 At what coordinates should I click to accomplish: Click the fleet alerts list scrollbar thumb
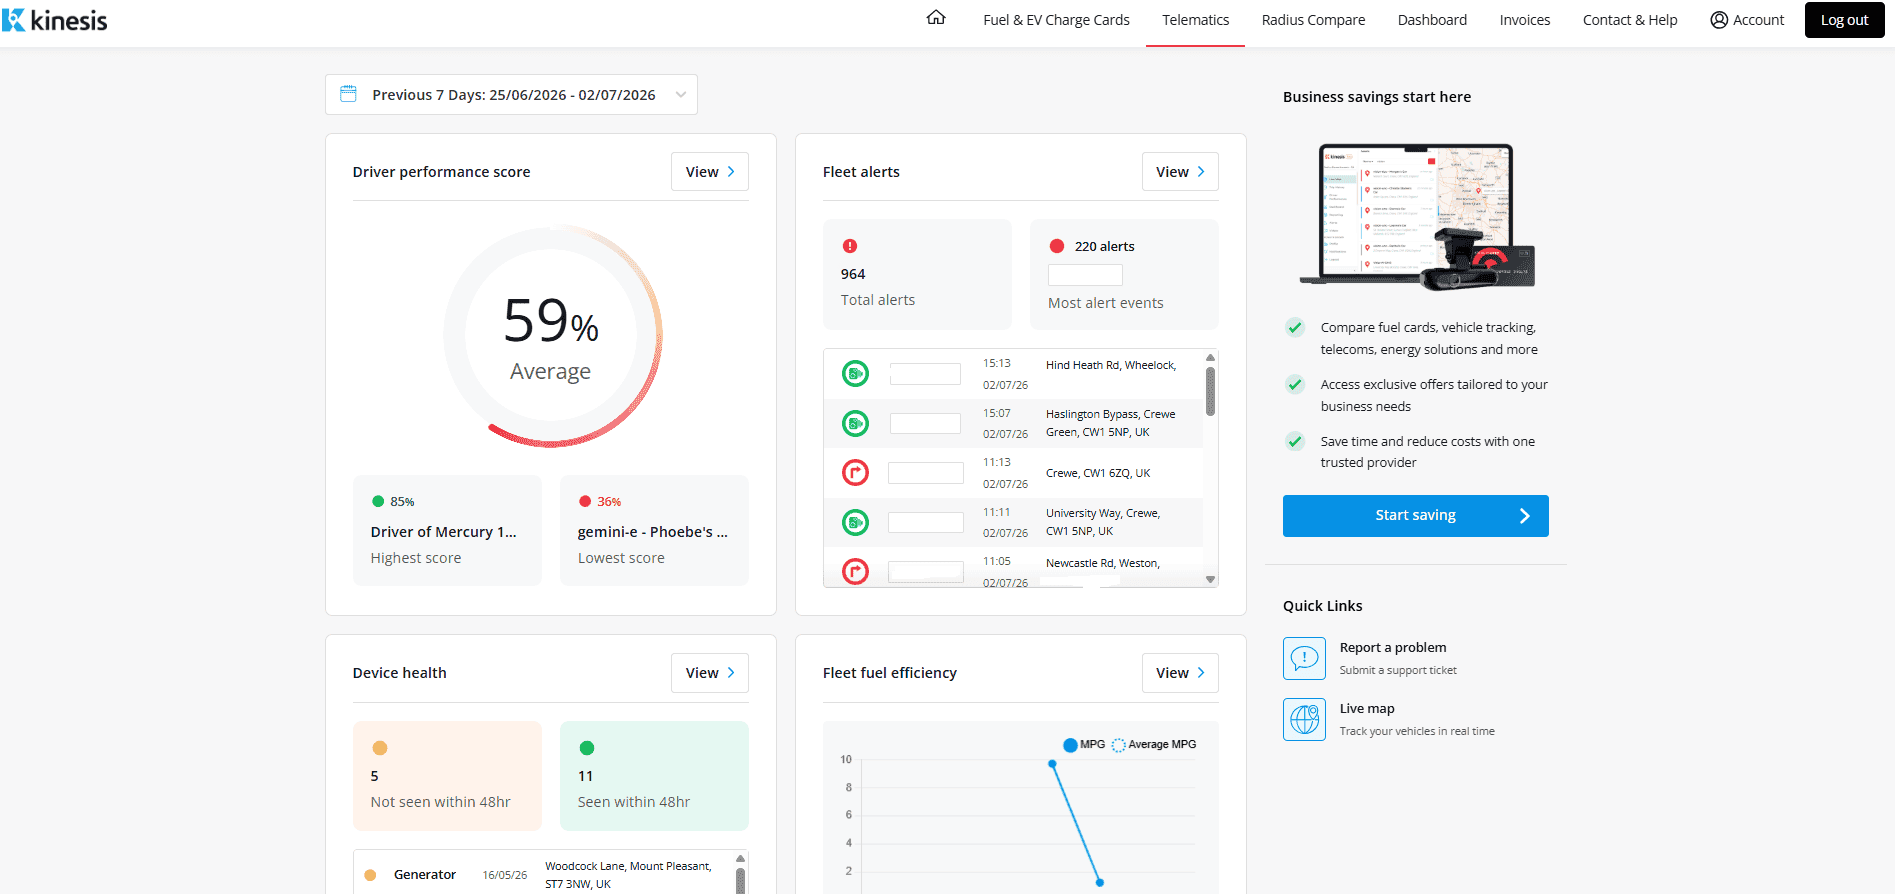click(1210, 391)
